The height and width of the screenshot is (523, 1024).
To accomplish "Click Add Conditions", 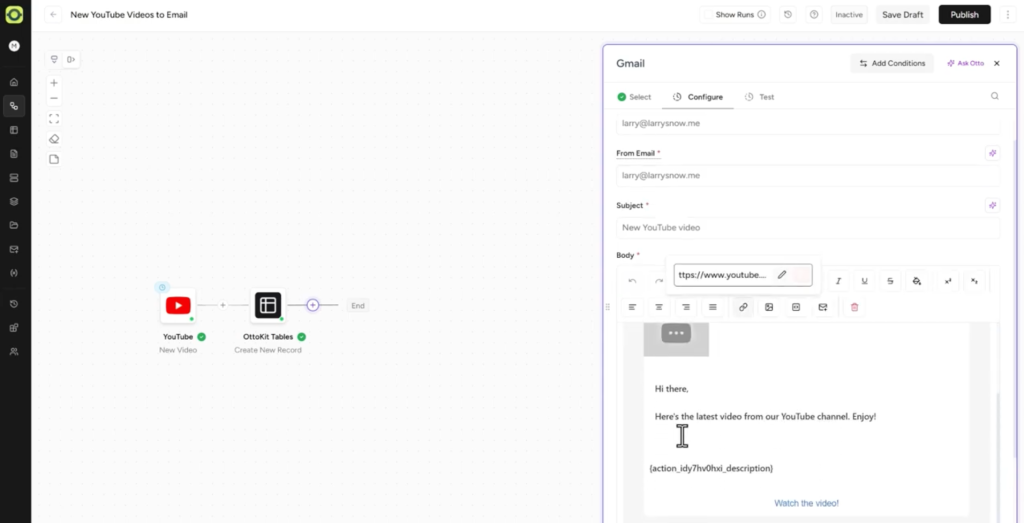I will coord(892,63).
